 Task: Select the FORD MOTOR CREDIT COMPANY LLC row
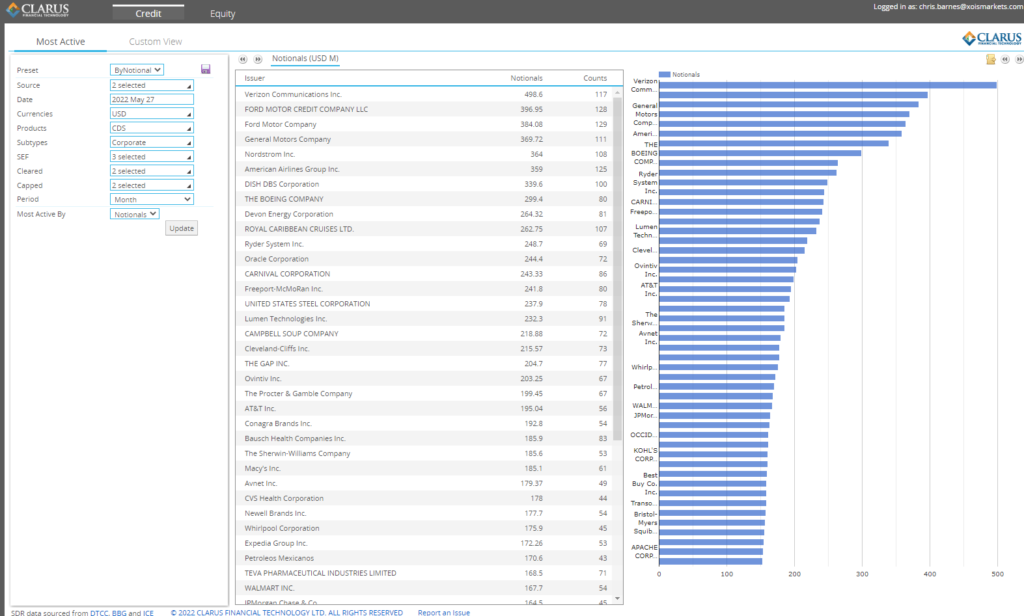click(424, 109)
